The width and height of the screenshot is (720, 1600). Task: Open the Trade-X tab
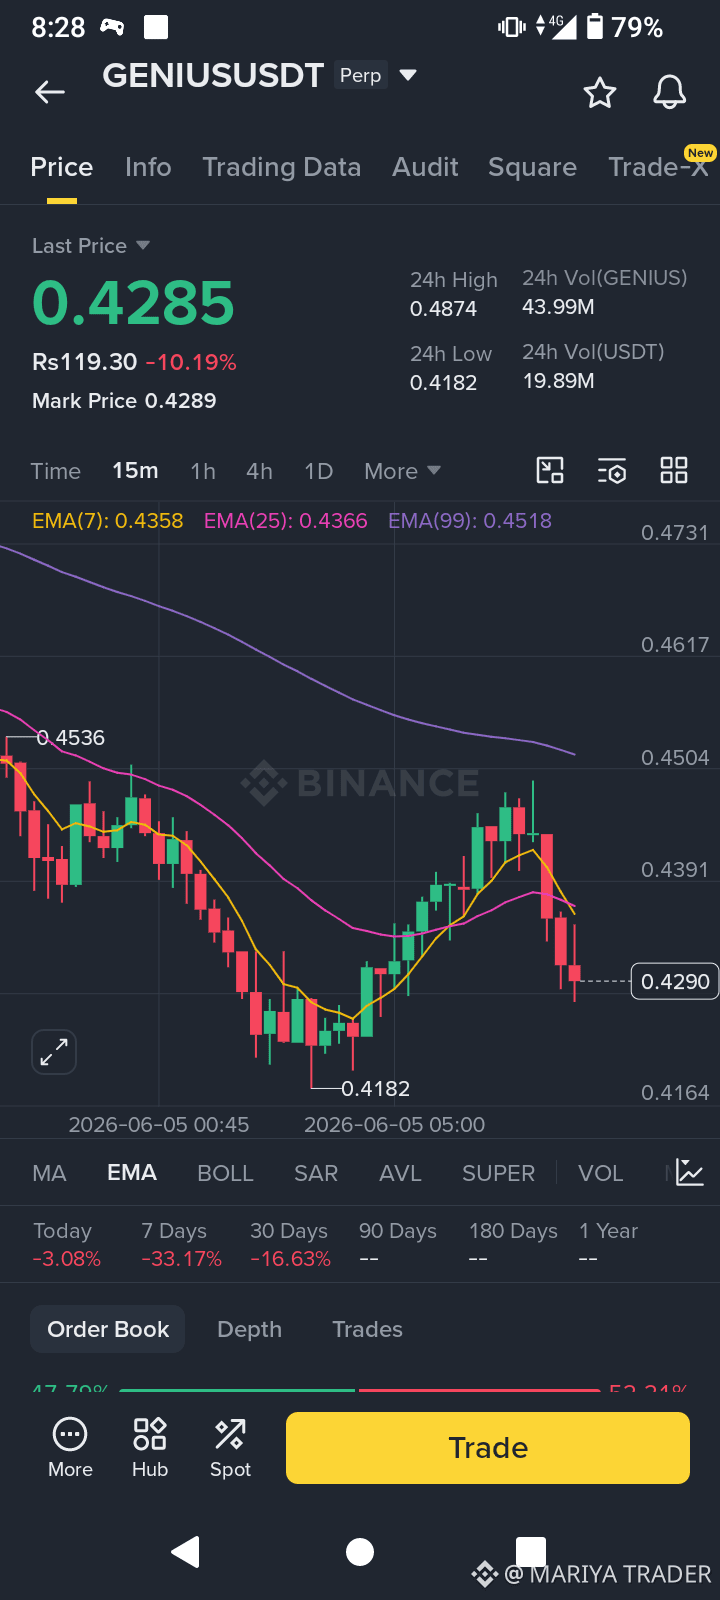point(659,165)
